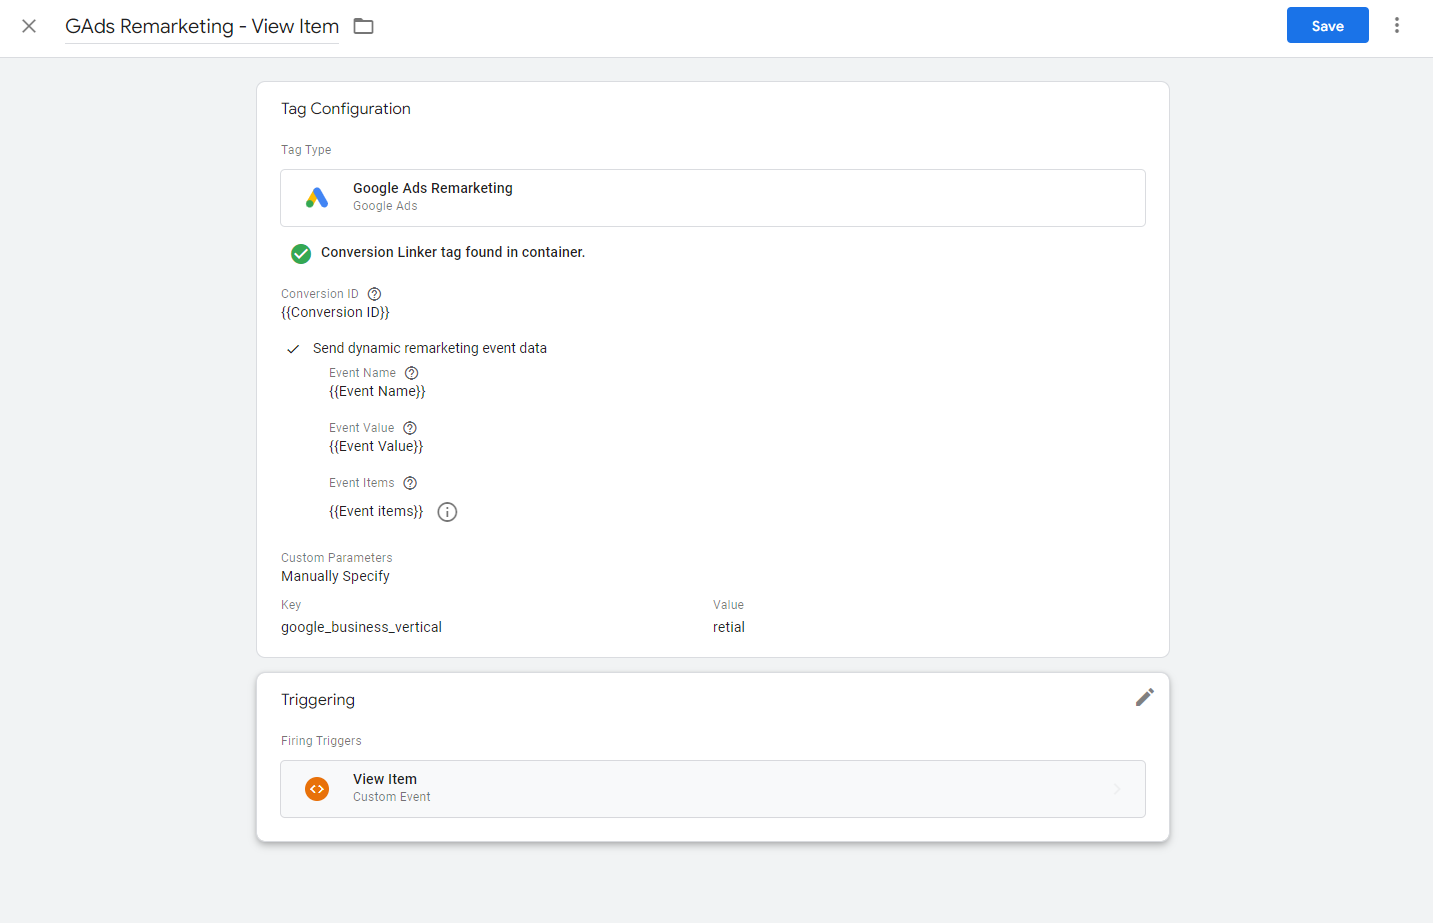Open help icon next to Conversion ID
Viewport: 1433px width, 923px height.
pos(374,294)
